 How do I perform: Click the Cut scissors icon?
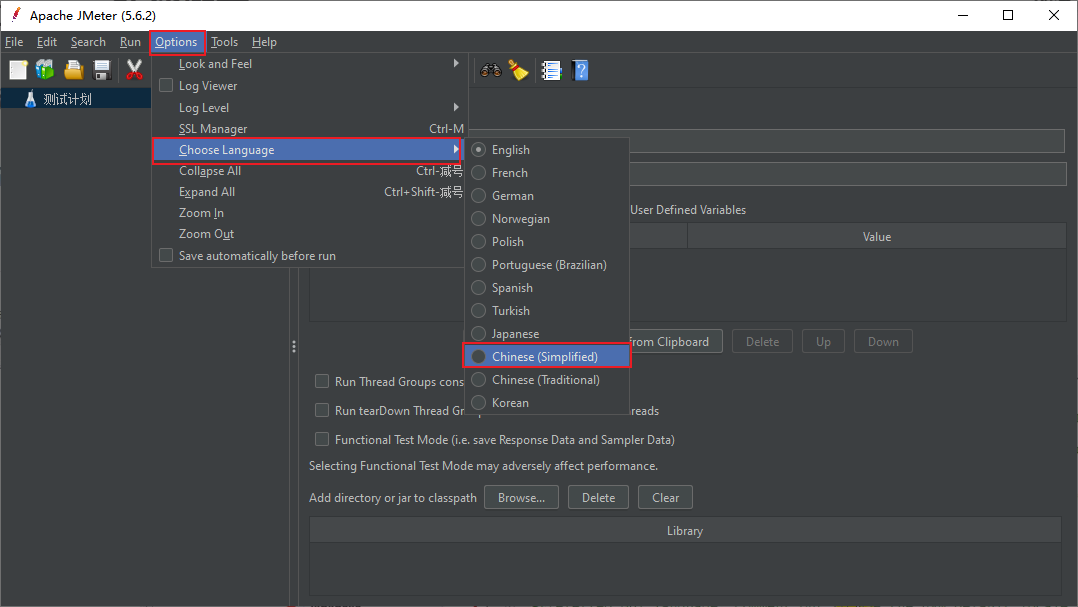point(134,70)
